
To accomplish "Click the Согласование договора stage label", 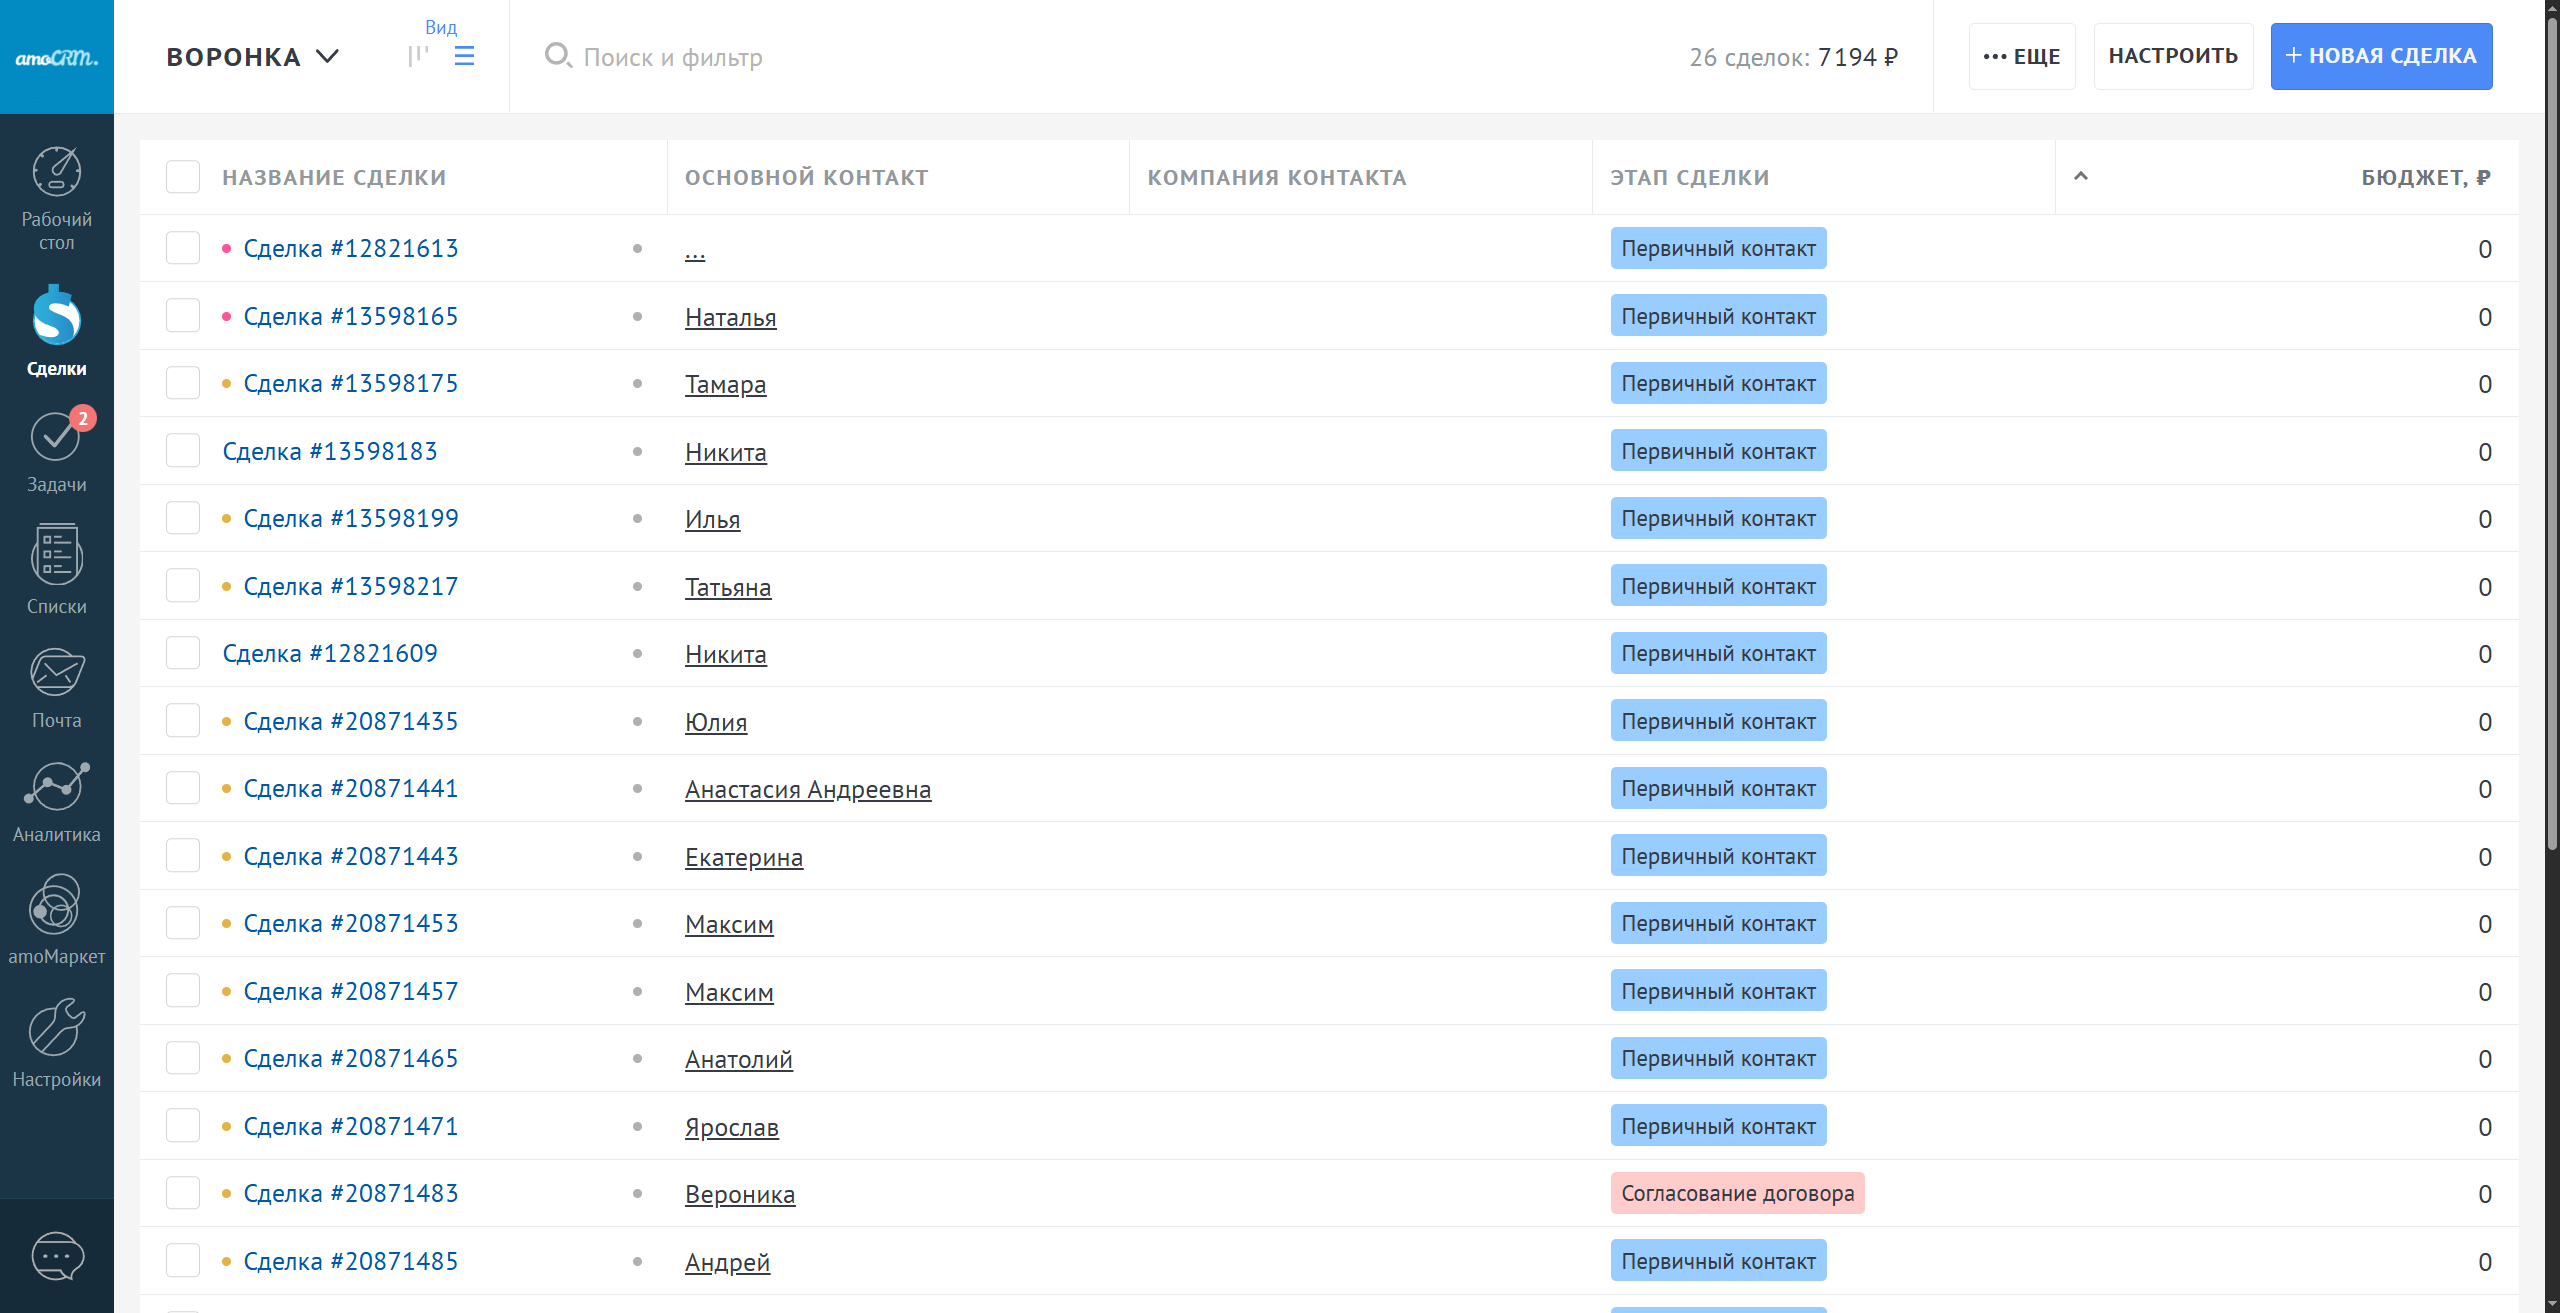I will point(1737,1193).
